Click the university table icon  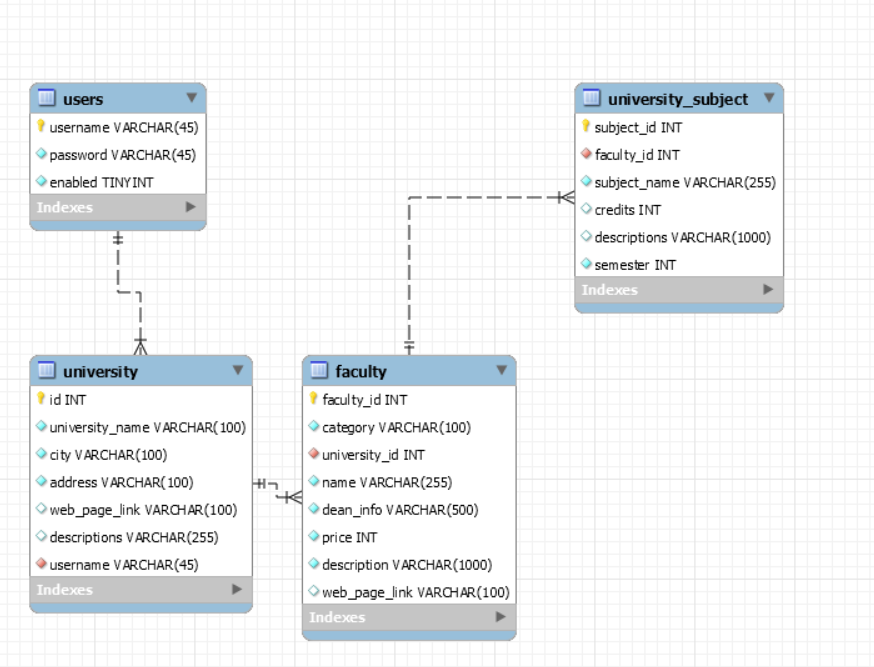(46, 371)
